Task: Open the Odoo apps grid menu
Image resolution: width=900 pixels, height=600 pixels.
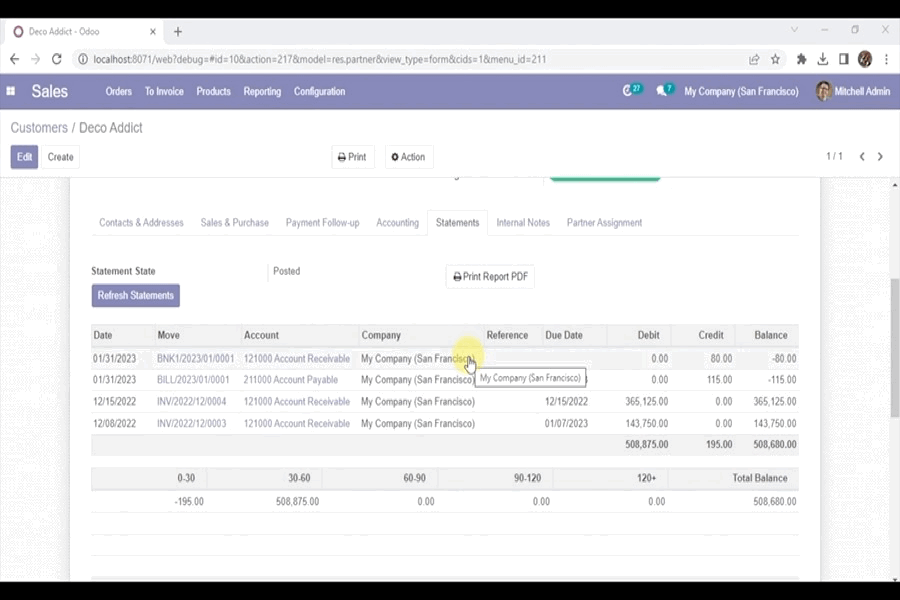Action: [x=10, y=91]
